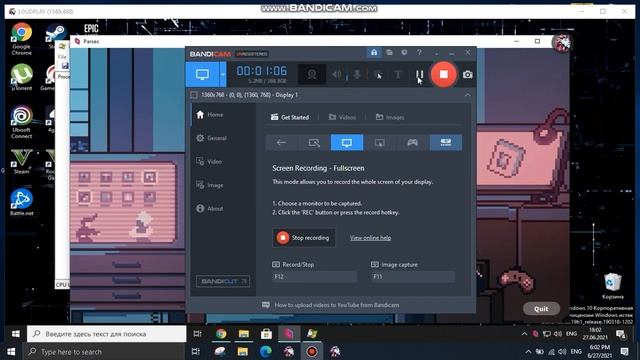
Task: Click Type here to search box
Action: (x=104, y=352)
